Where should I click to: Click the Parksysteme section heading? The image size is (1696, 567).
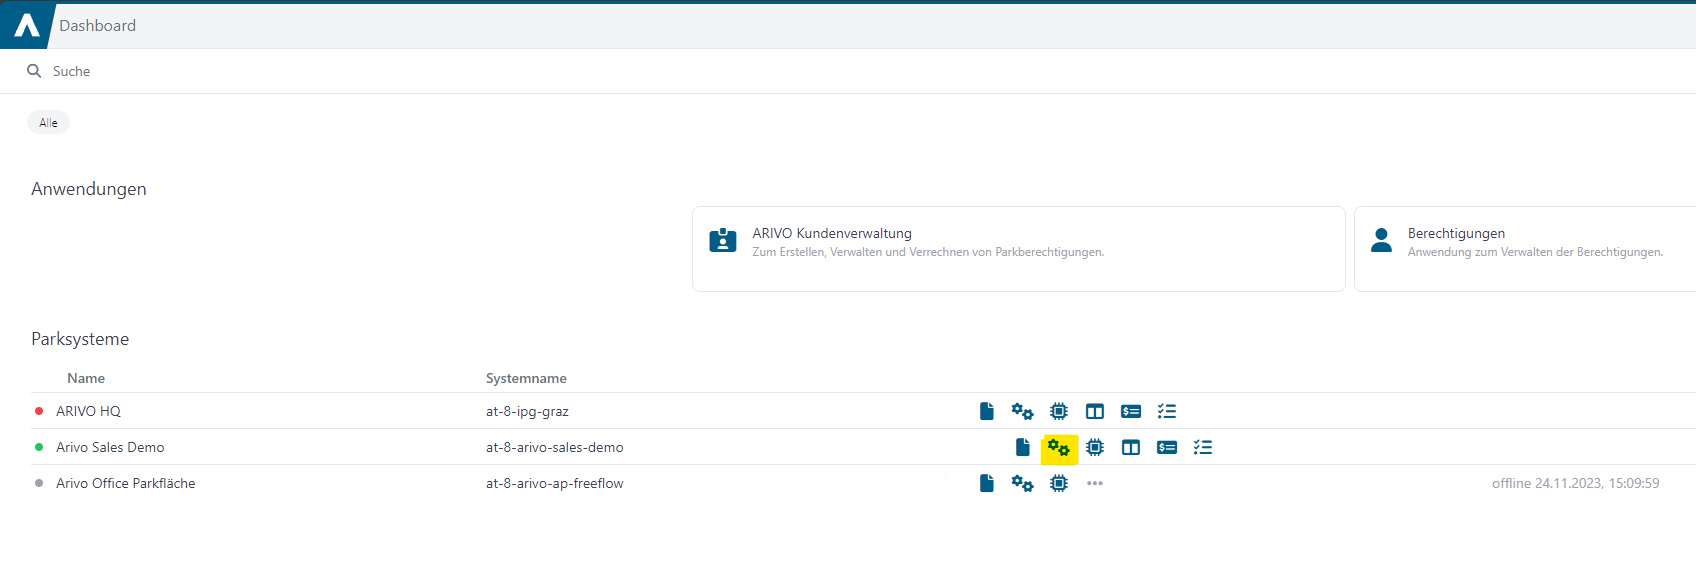click(x=80, y=339)
